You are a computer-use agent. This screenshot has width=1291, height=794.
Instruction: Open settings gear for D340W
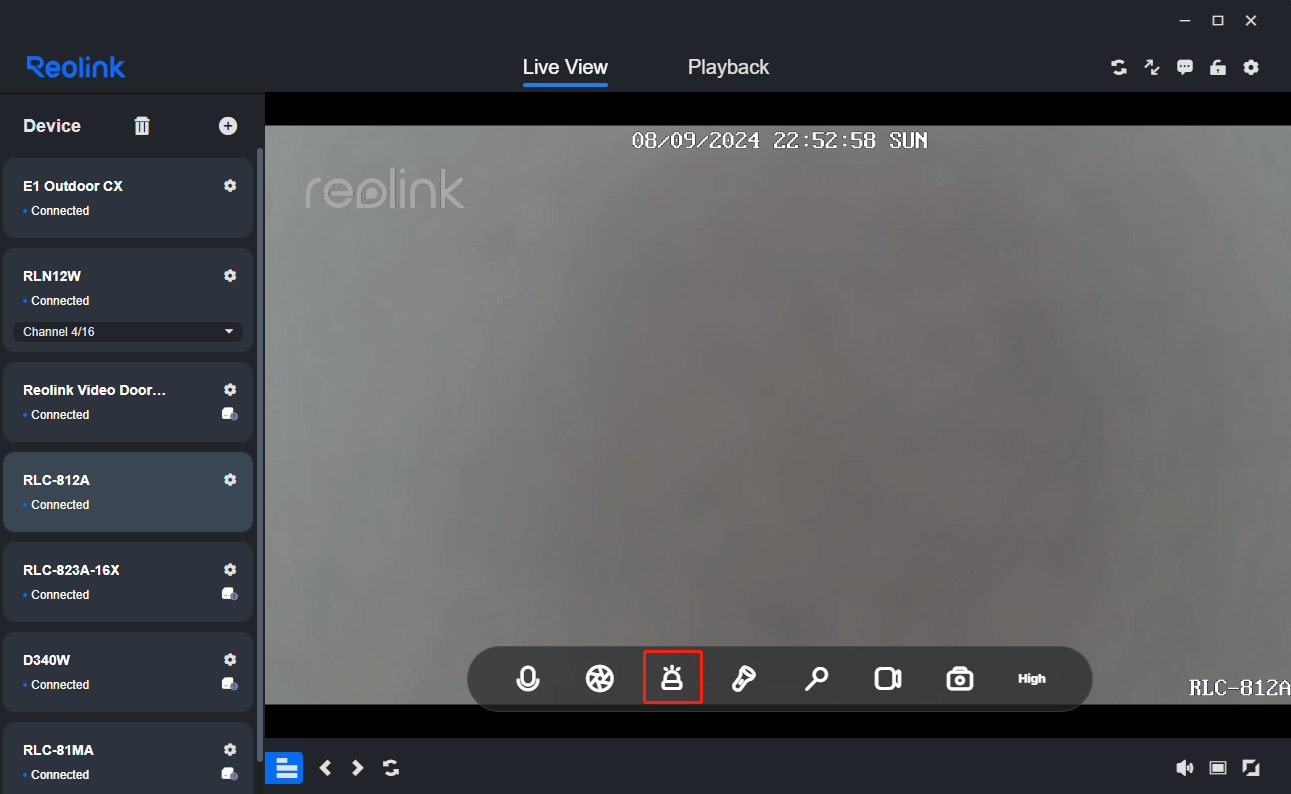pos(230,660)
